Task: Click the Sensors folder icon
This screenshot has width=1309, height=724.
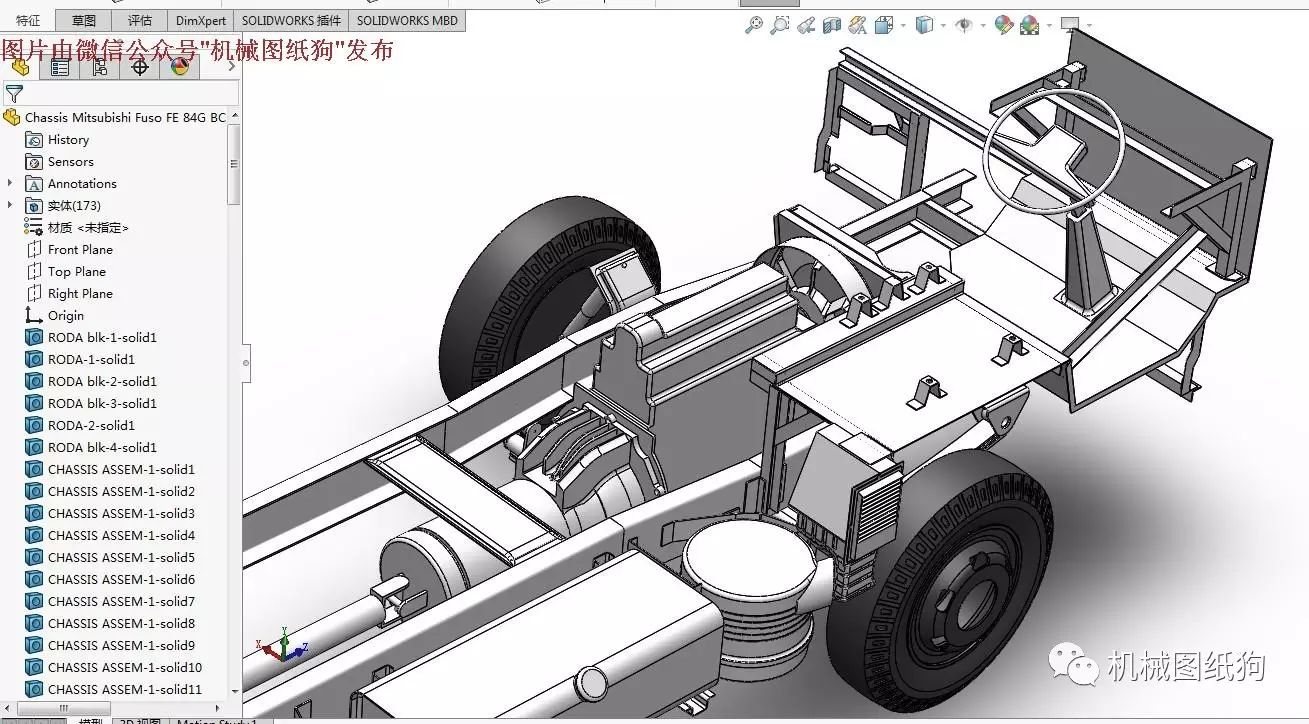Action: click(34, 162)
